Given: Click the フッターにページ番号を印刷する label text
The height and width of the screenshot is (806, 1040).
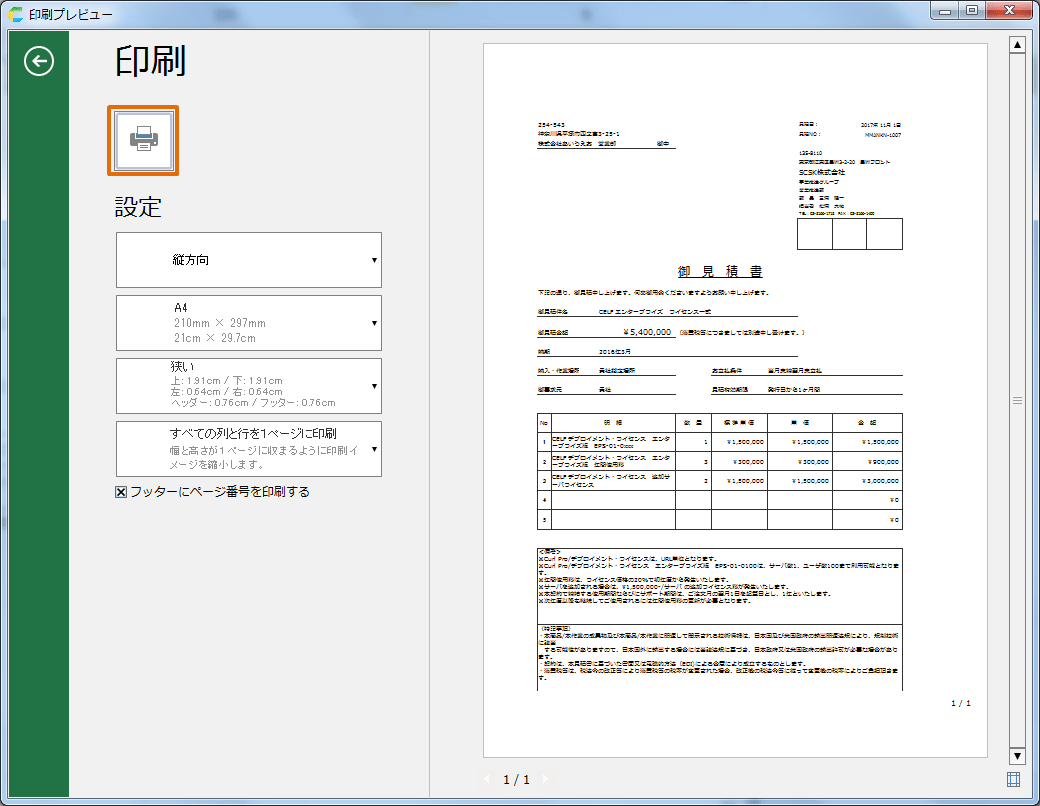Looking at the screenshot, I should coord(220,492).
